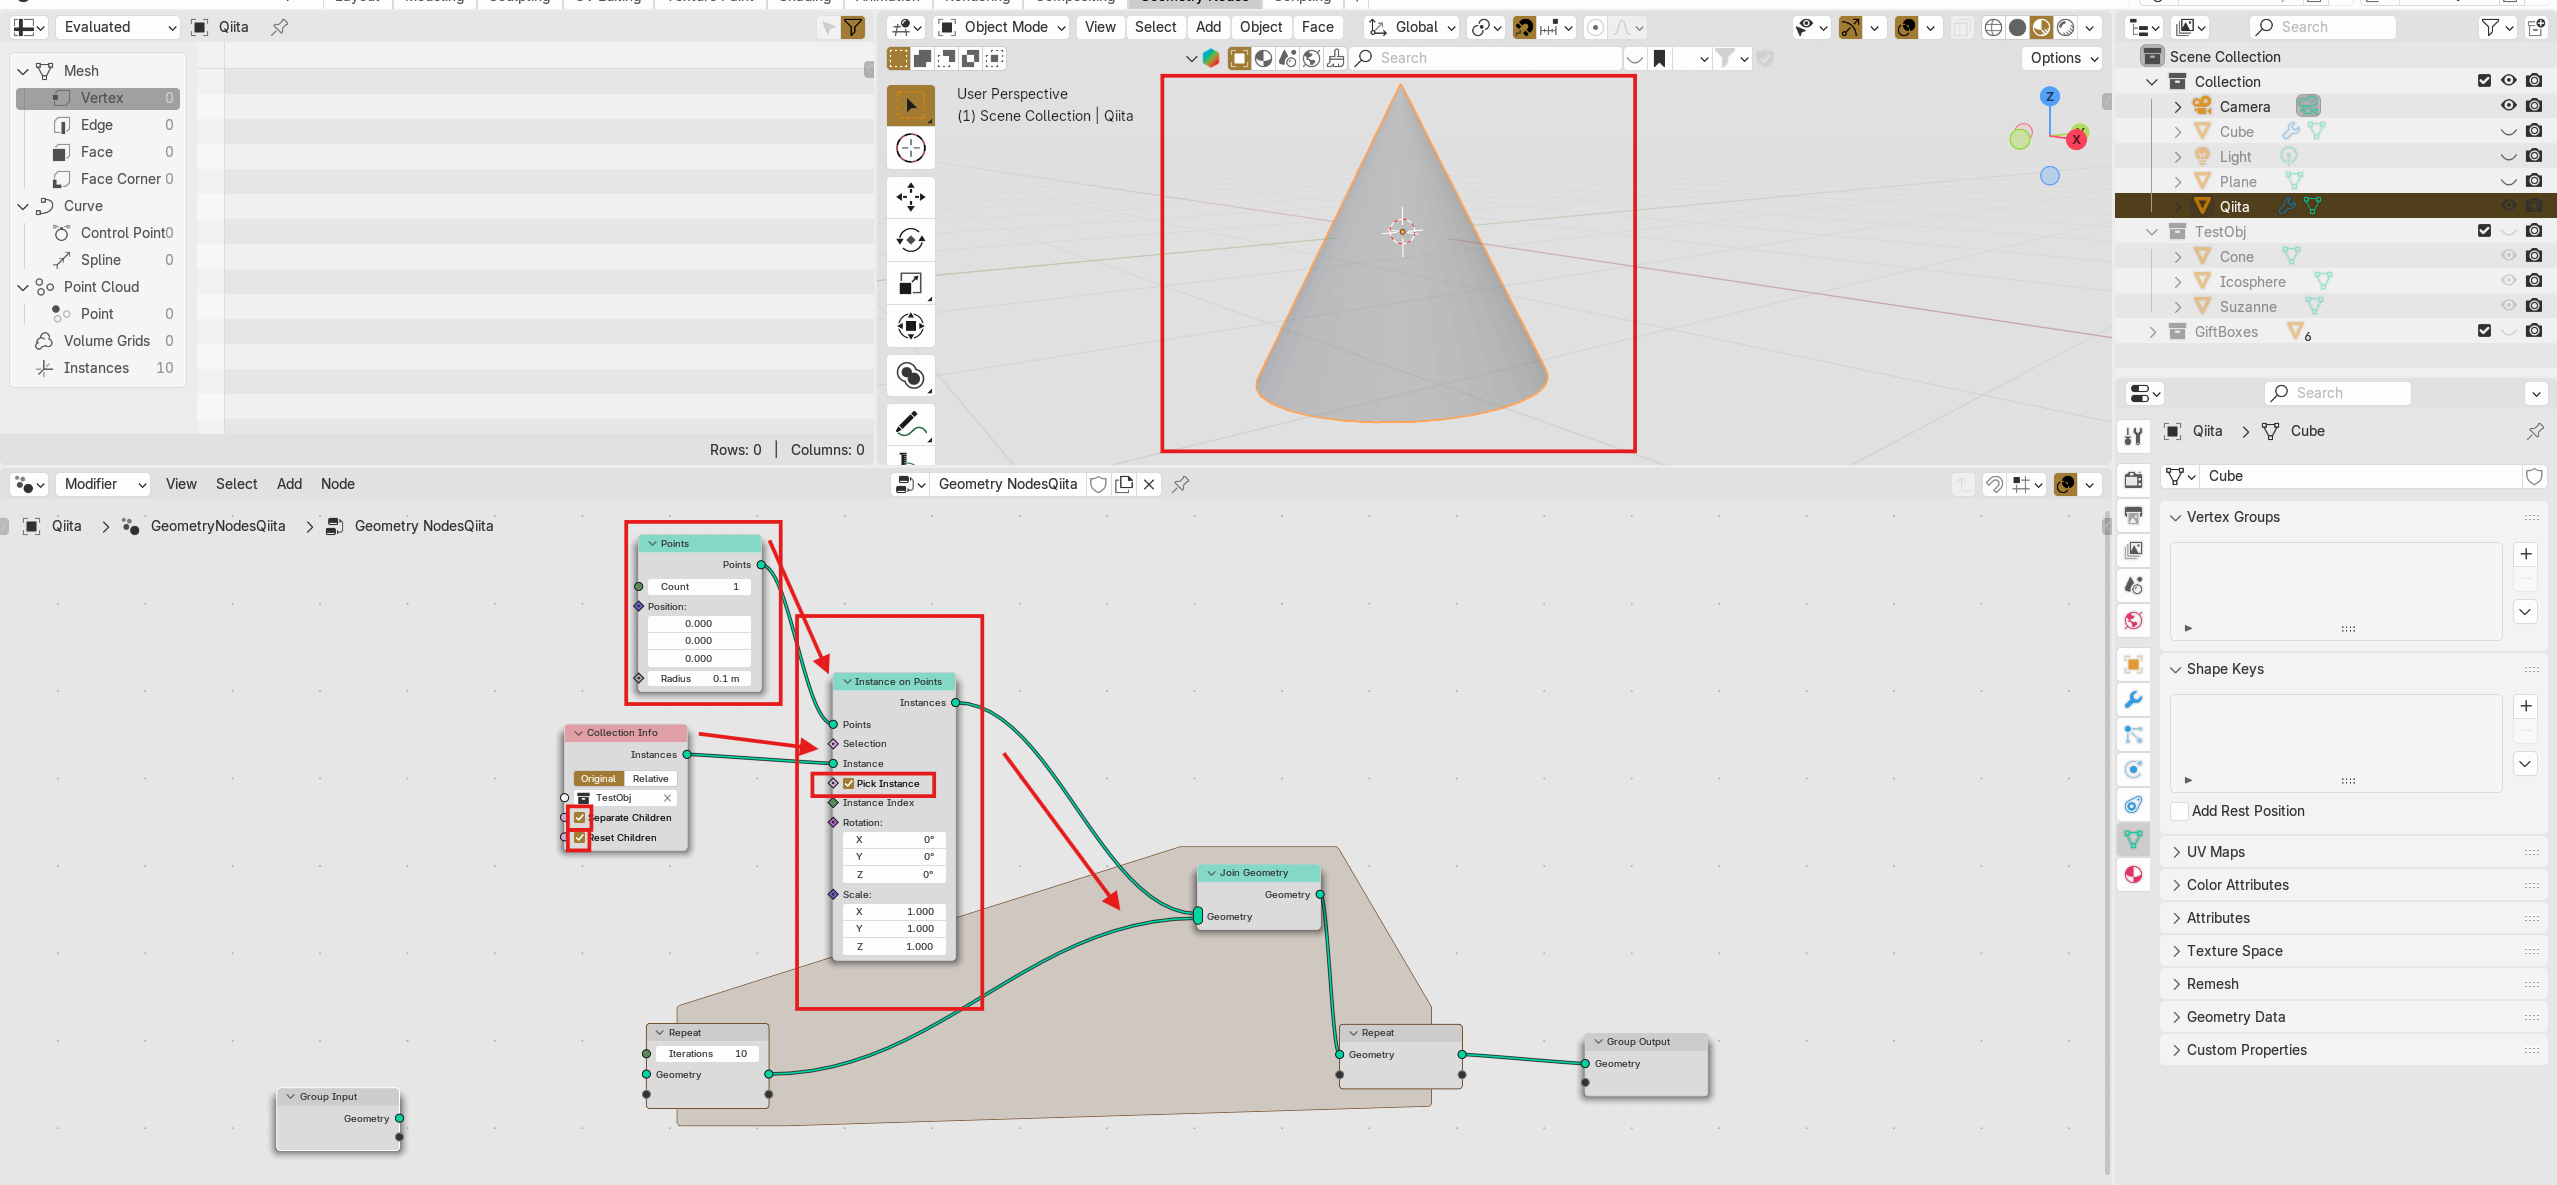
Task: Open the Object menu in viewport header
Action: [1260, 27]
